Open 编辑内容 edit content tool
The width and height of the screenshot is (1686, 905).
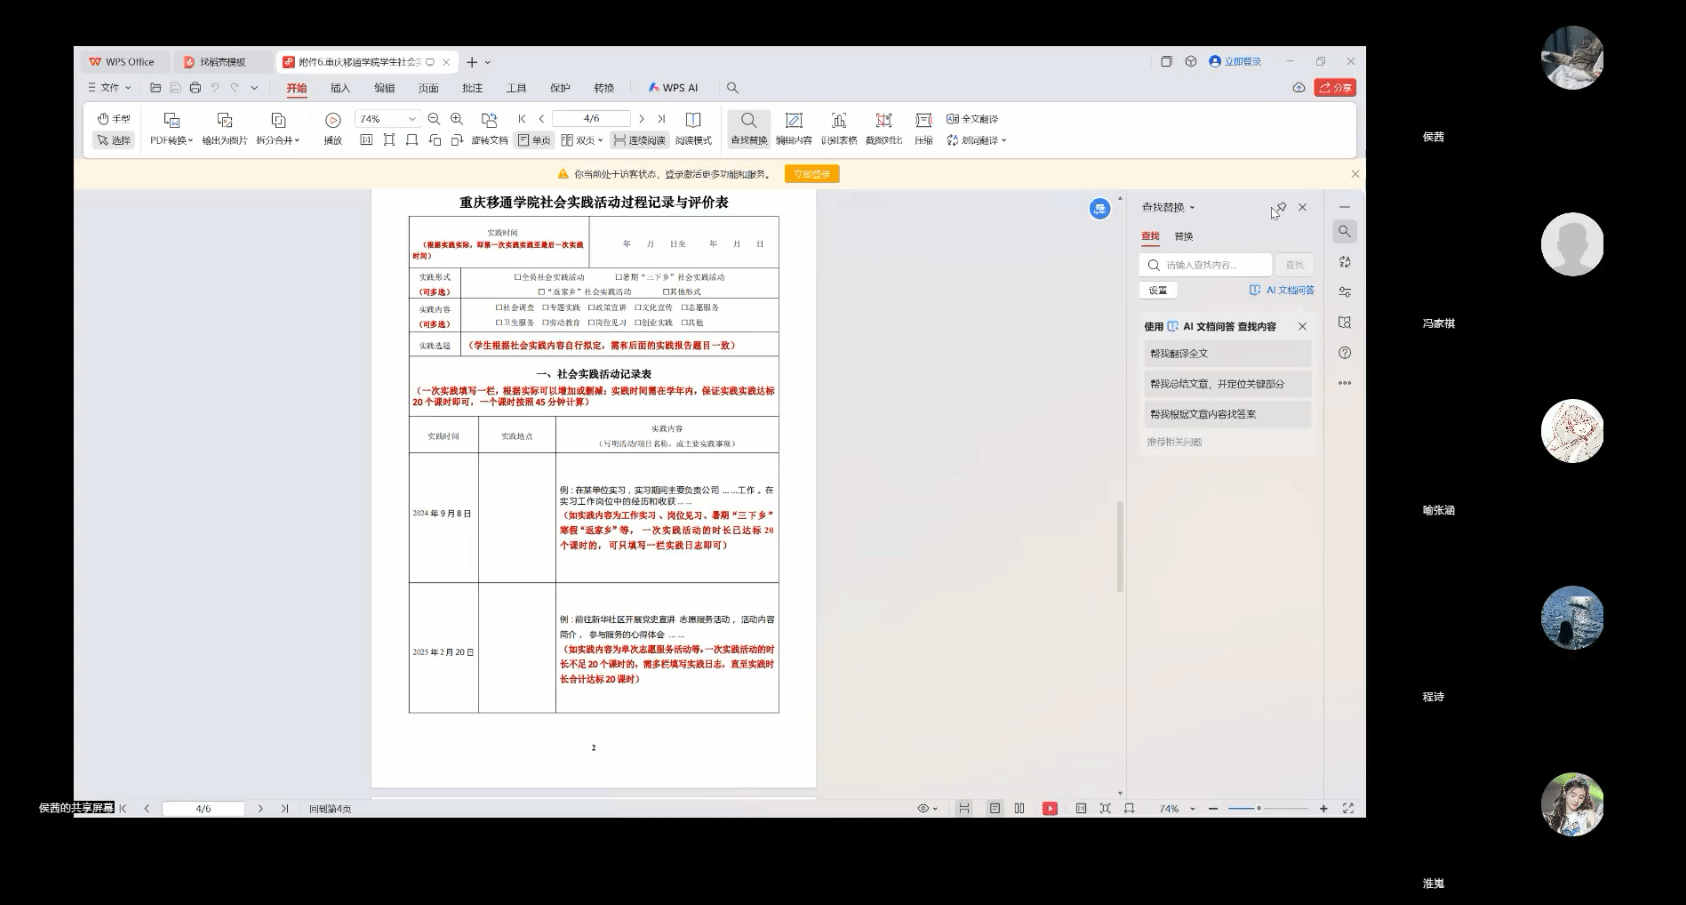[793, 121]
